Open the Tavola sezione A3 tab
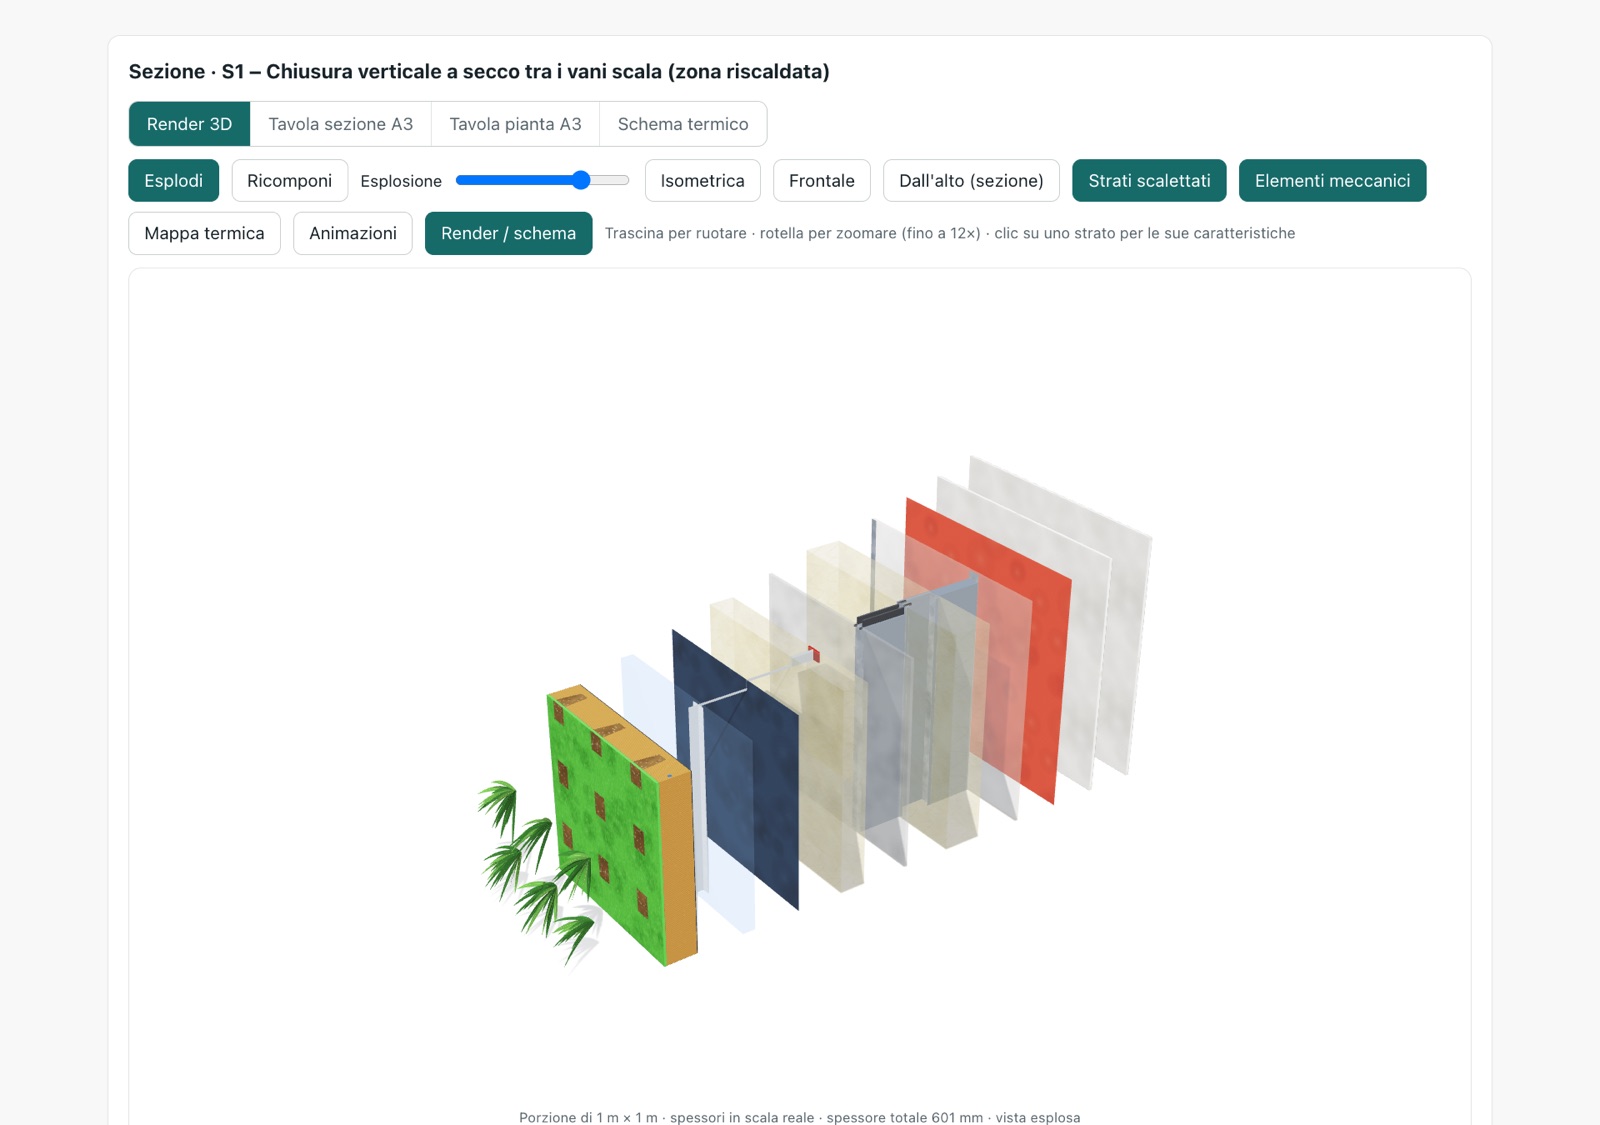 point(340,124)
